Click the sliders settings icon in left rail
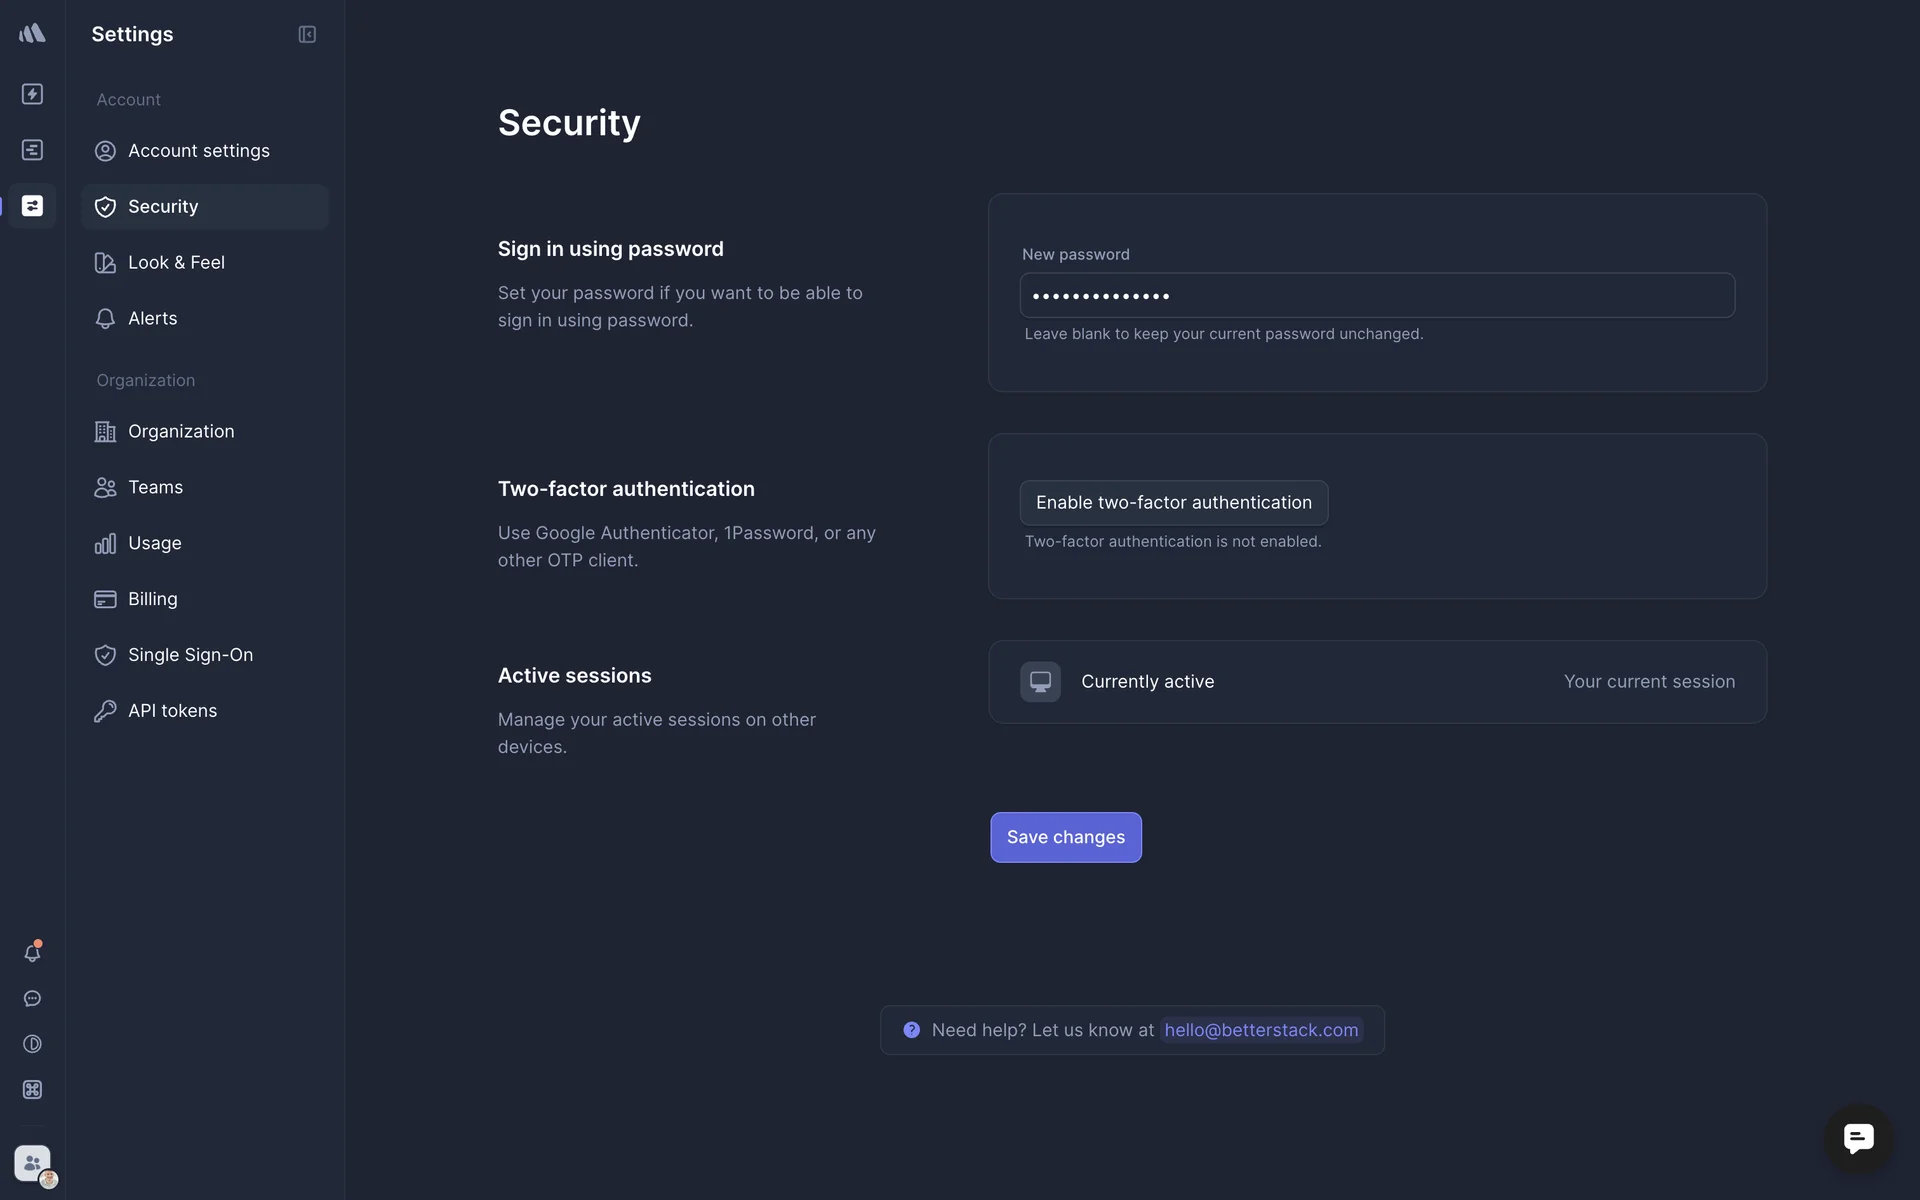 [x=32, y=206]
